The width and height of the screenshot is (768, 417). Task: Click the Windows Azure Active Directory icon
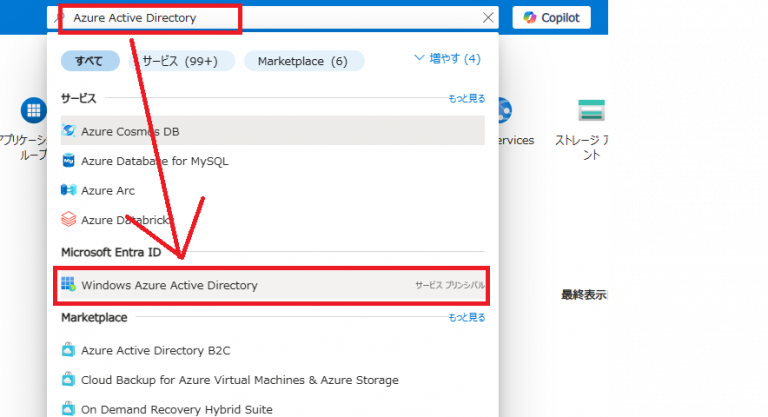pyautogui.click(x=69, y=285)
